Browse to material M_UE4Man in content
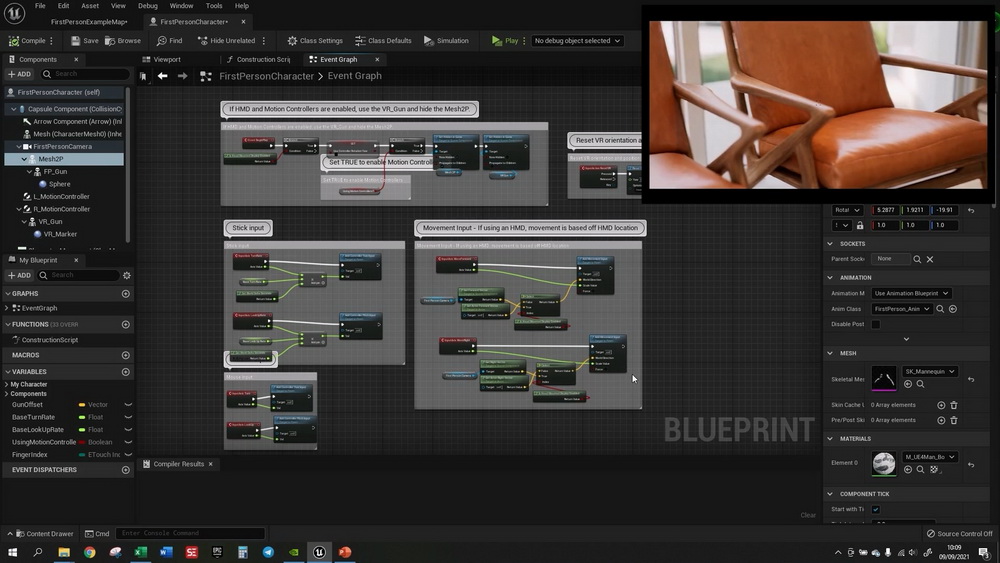This screenshot has height=563, width=1000. pos(920,470)
